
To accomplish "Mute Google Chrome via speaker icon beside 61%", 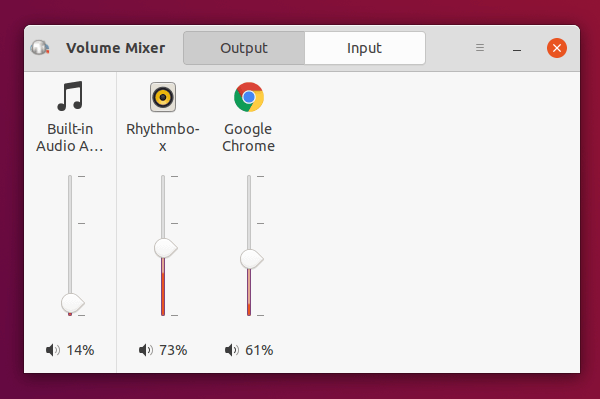I will click(232, 350).
